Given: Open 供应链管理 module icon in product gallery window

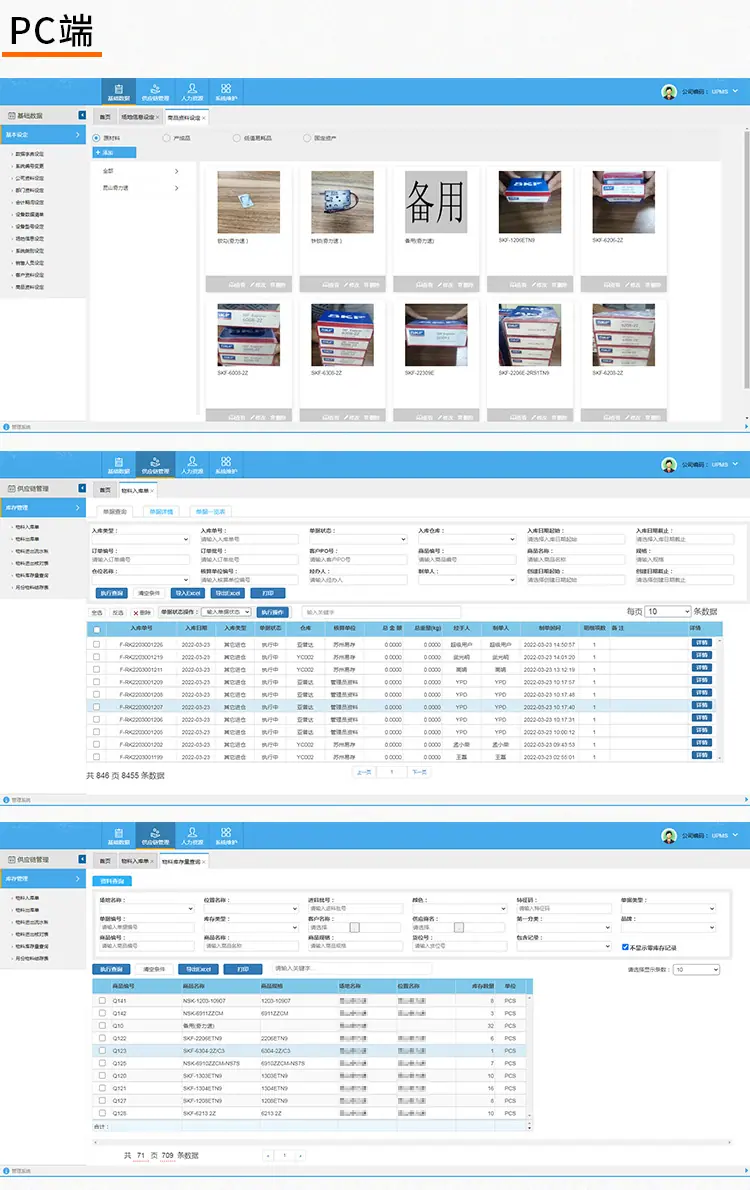Looking at the screenshot, I should (155, 91).
